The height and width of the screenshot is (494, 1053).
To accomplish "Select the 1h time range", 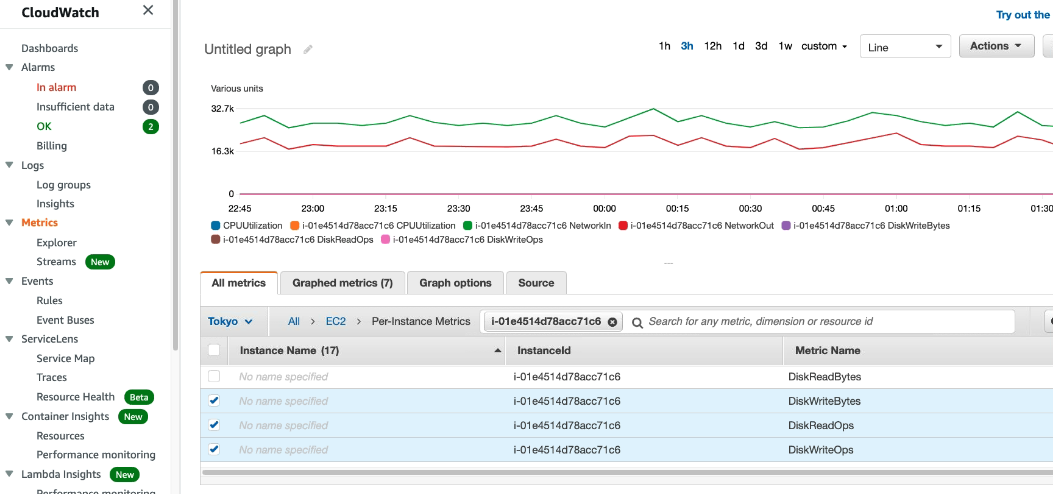I will pyautogui.click(x=664, y=46).
